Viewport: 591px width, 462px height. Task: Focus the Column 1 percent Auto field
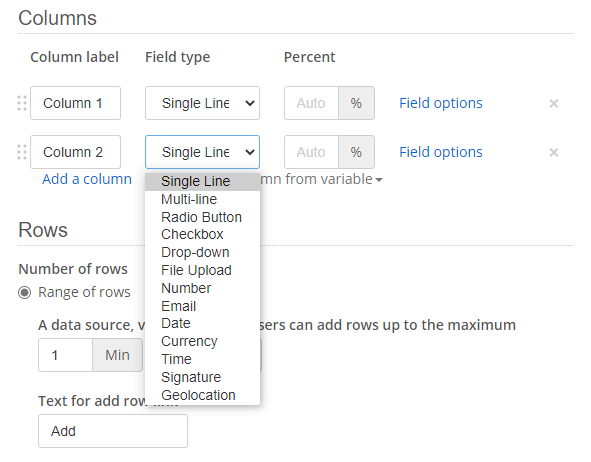pos(311,103)
